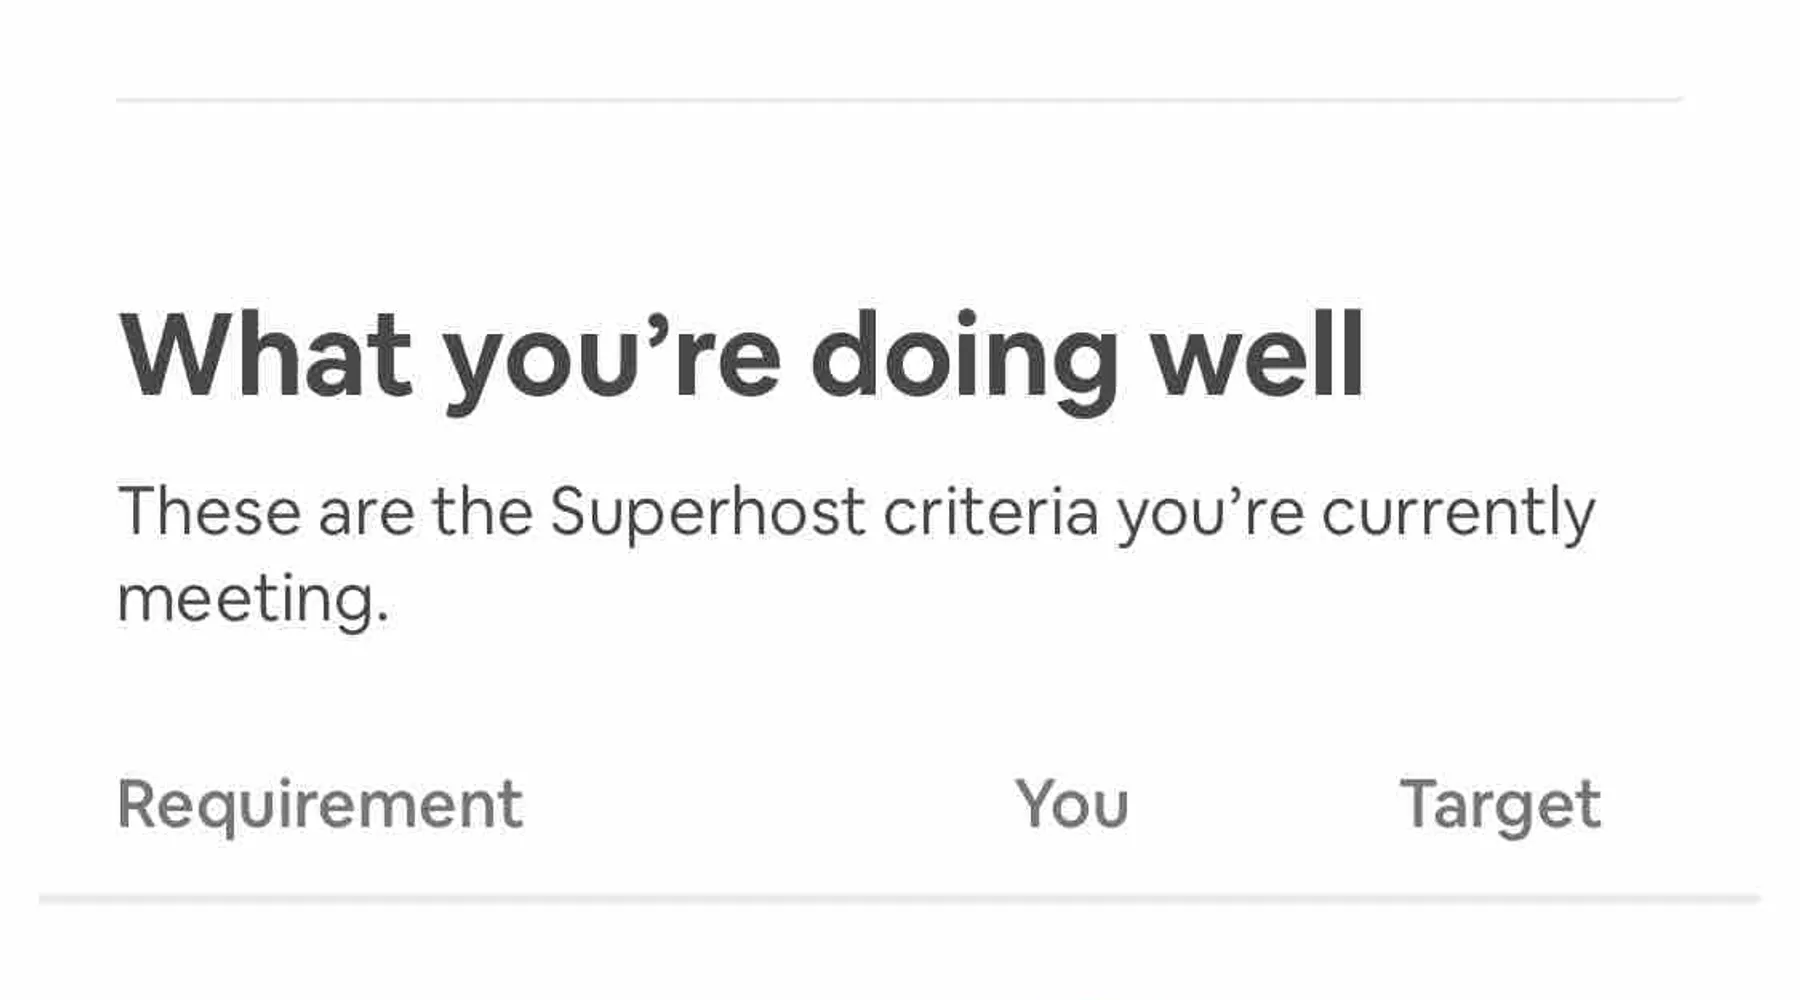Click the word "These" starting the description
The height and width of the screenshot is (1000, 1800).
pos(209,512)
